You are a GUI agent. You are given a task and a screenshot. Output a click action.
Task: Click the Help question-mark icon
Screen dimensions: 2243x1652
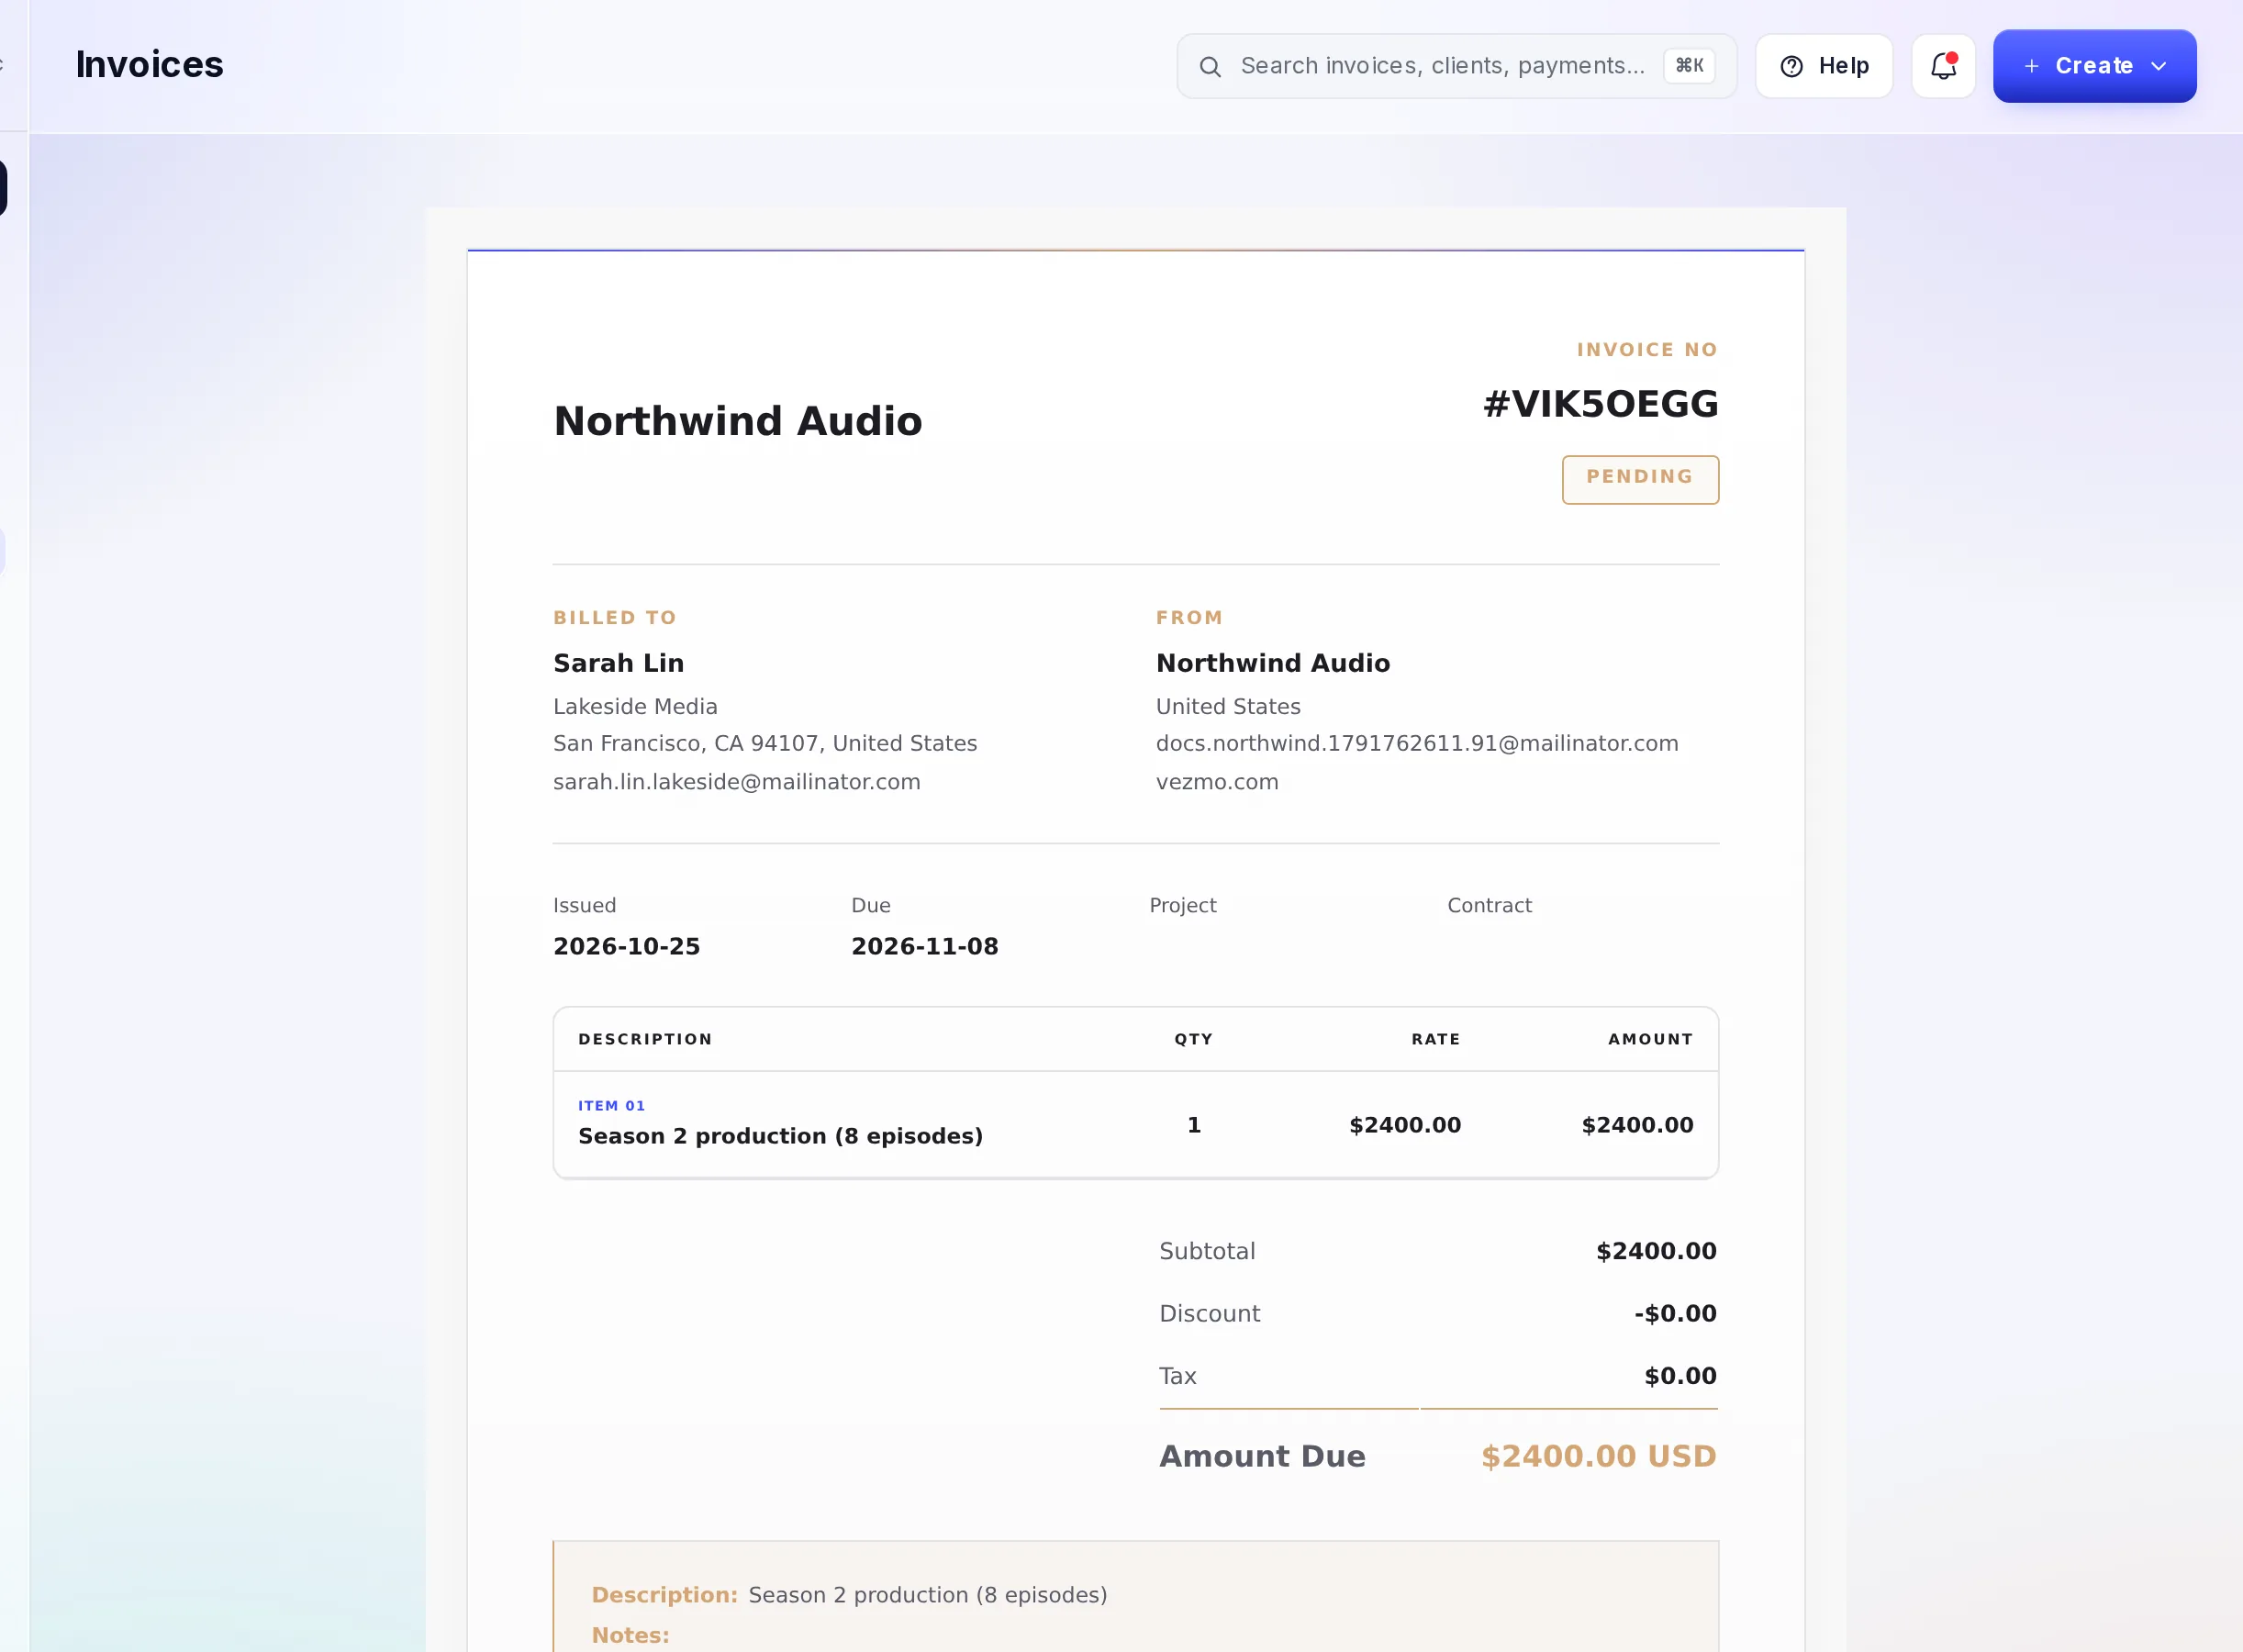point(1791,66)
